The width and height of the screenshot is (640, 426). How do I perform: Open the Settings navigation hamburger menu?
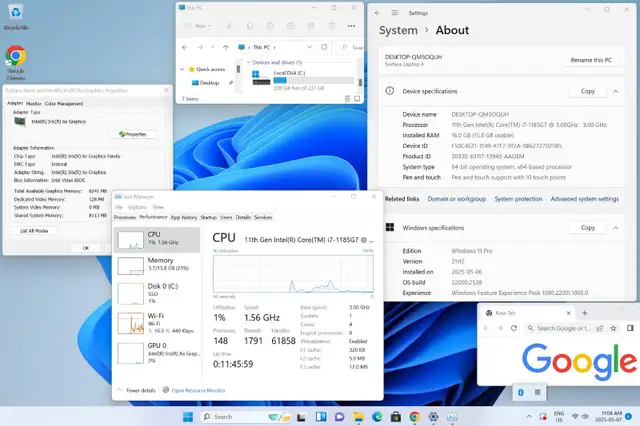click(395, 13)
